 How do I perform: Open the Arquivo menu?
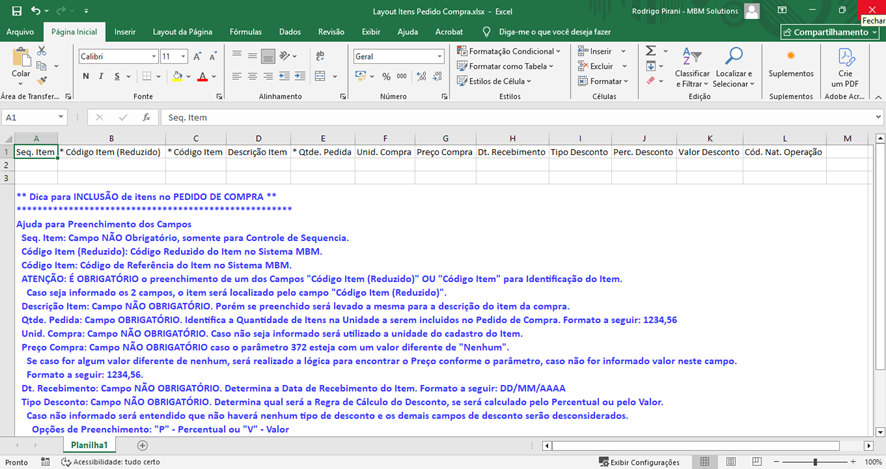click(x=20, y=32)
